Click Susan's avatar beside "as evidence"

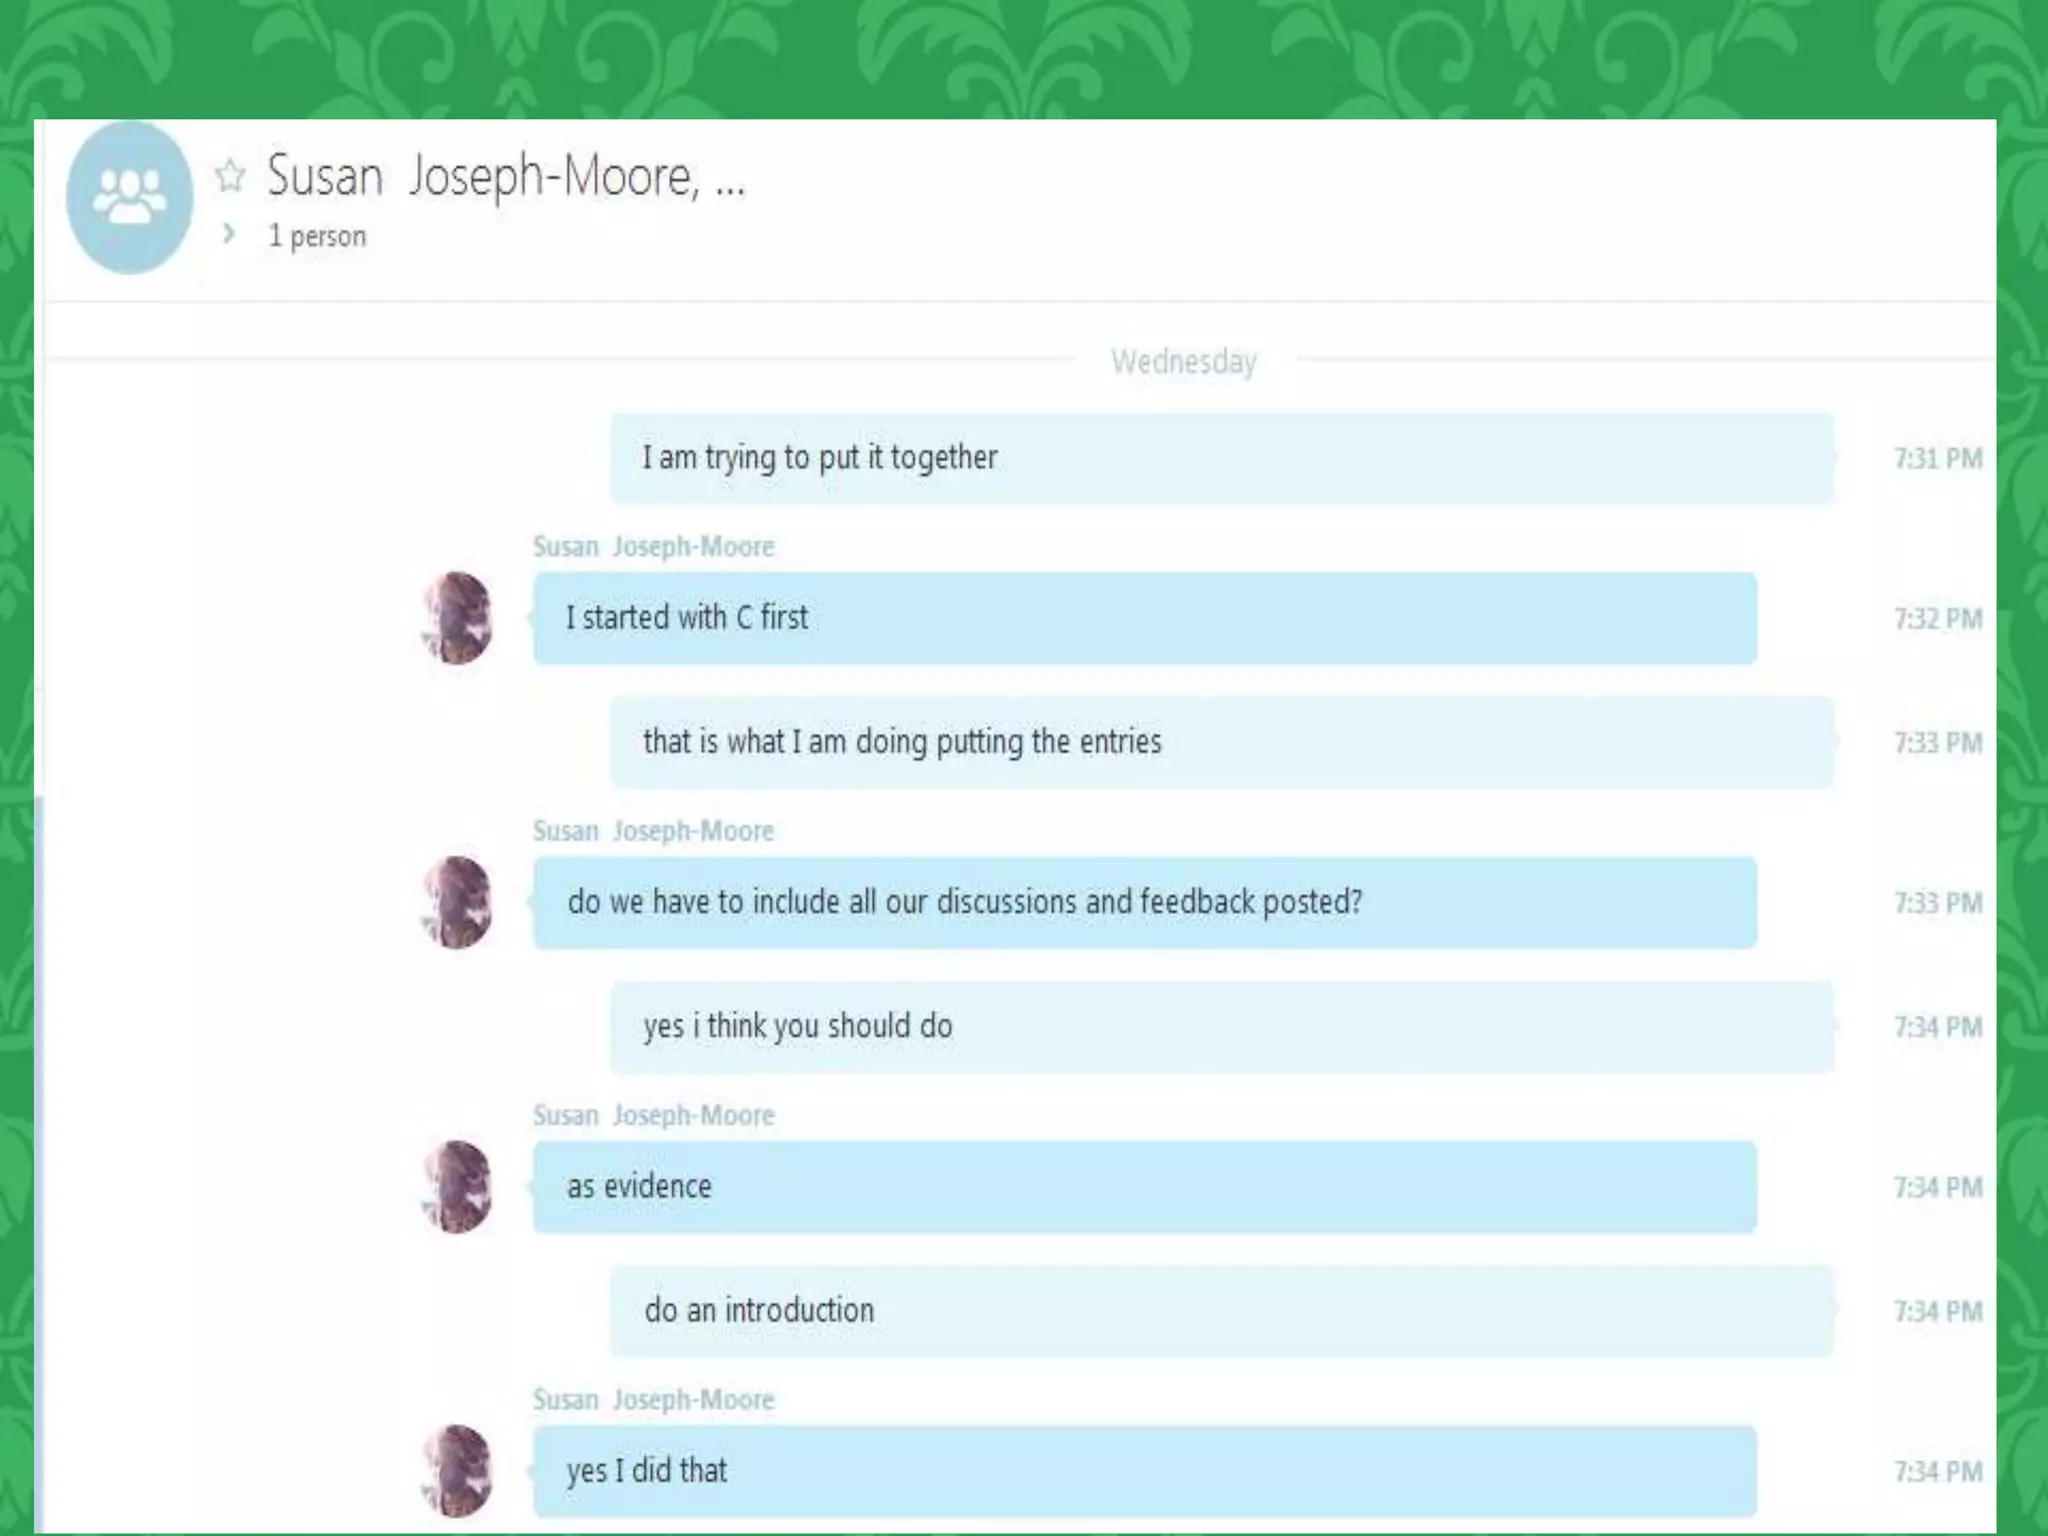tap(458, 1186)
